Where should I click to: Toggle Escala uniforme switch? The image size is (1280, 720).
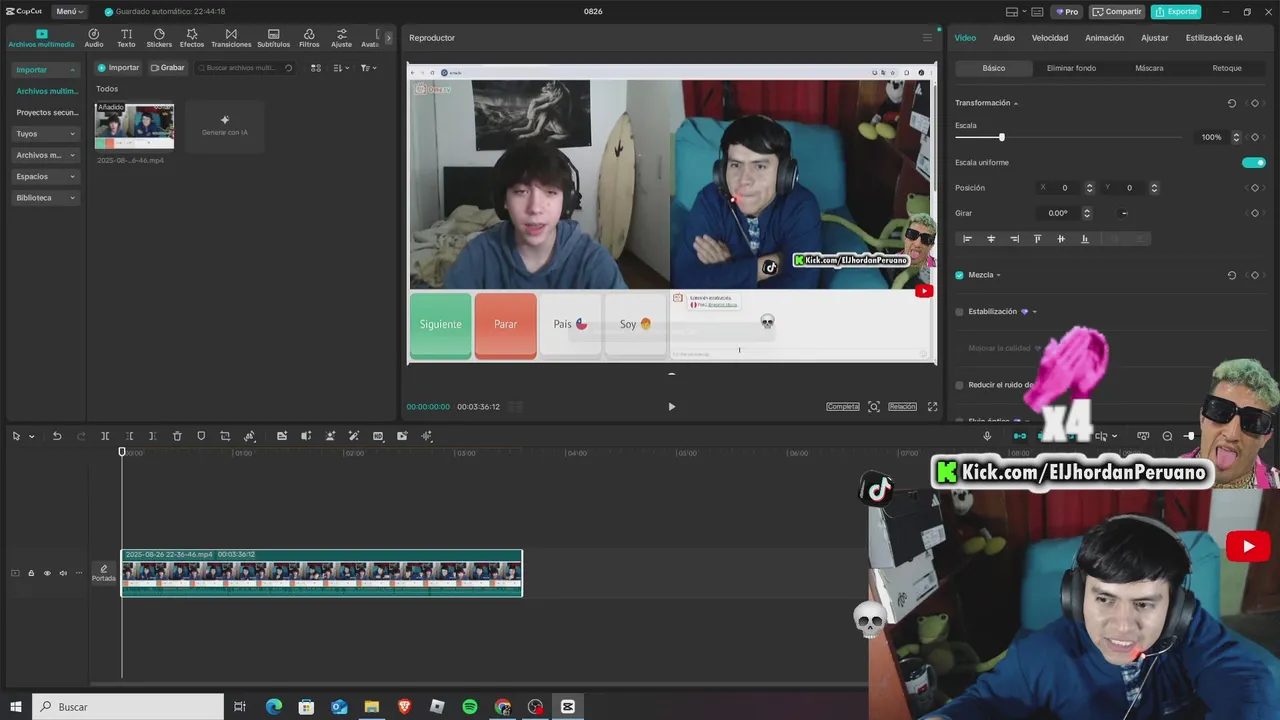pyautogui.click(x=1253, y=162)
